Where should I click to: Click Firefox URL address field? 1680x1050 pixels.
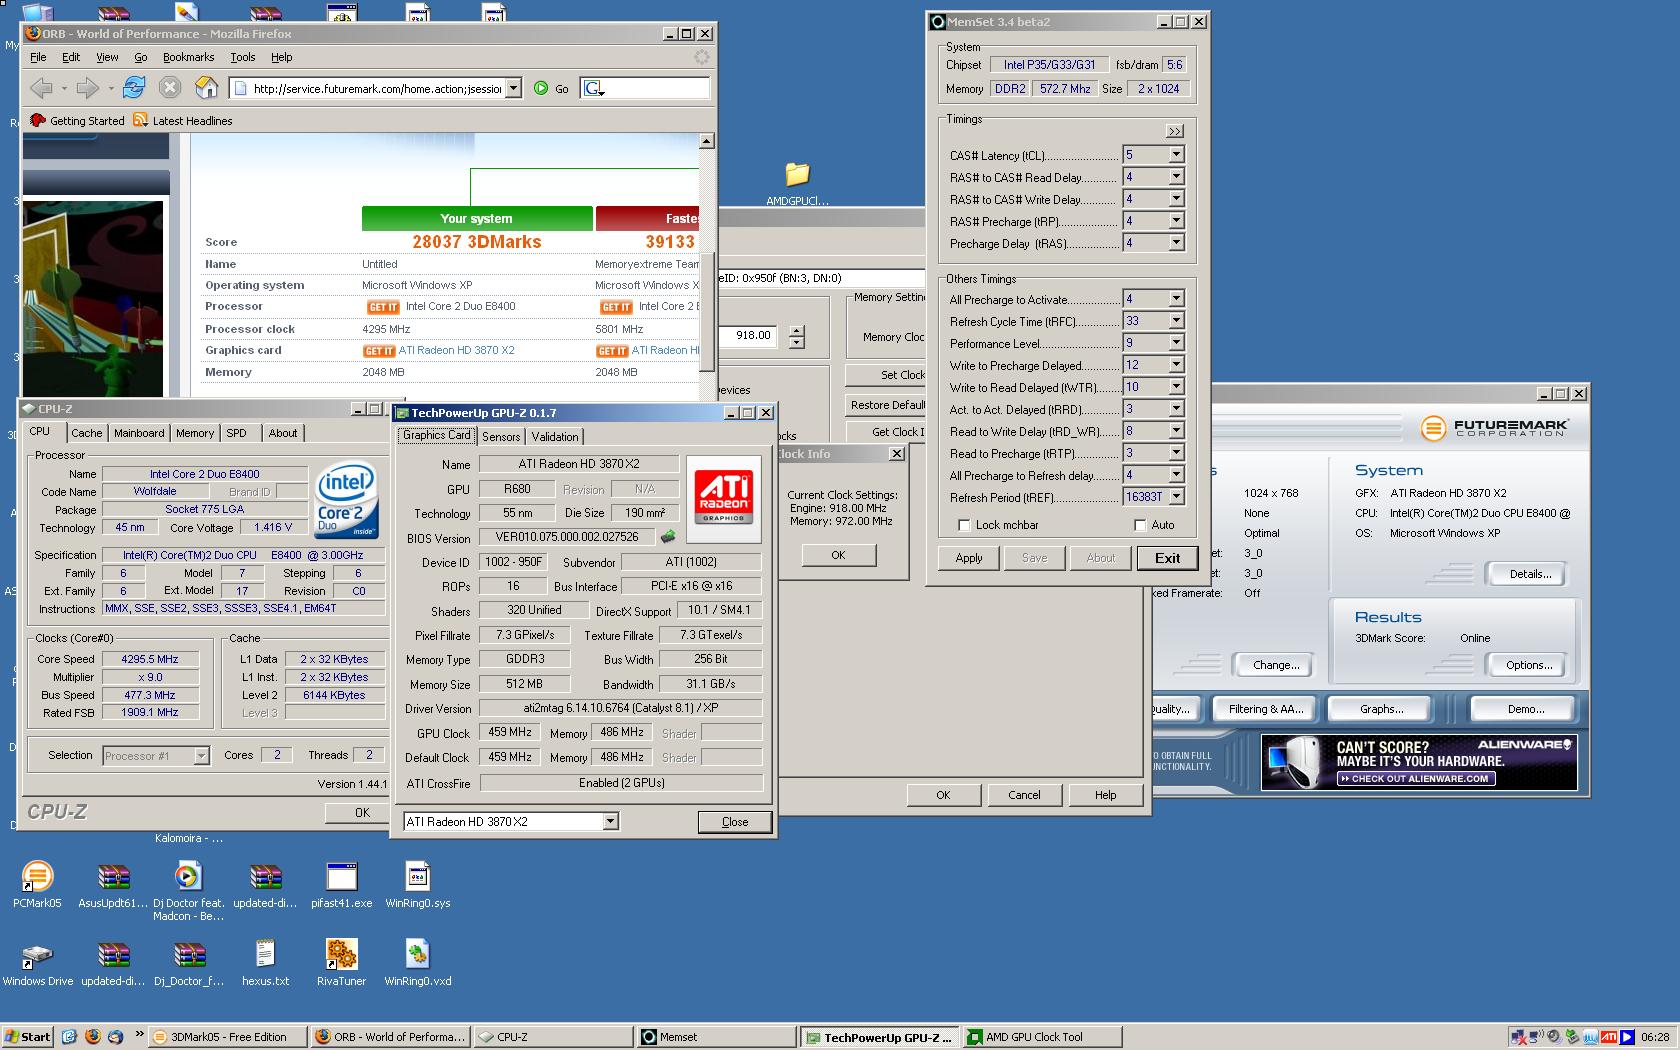tap(367, 88)
